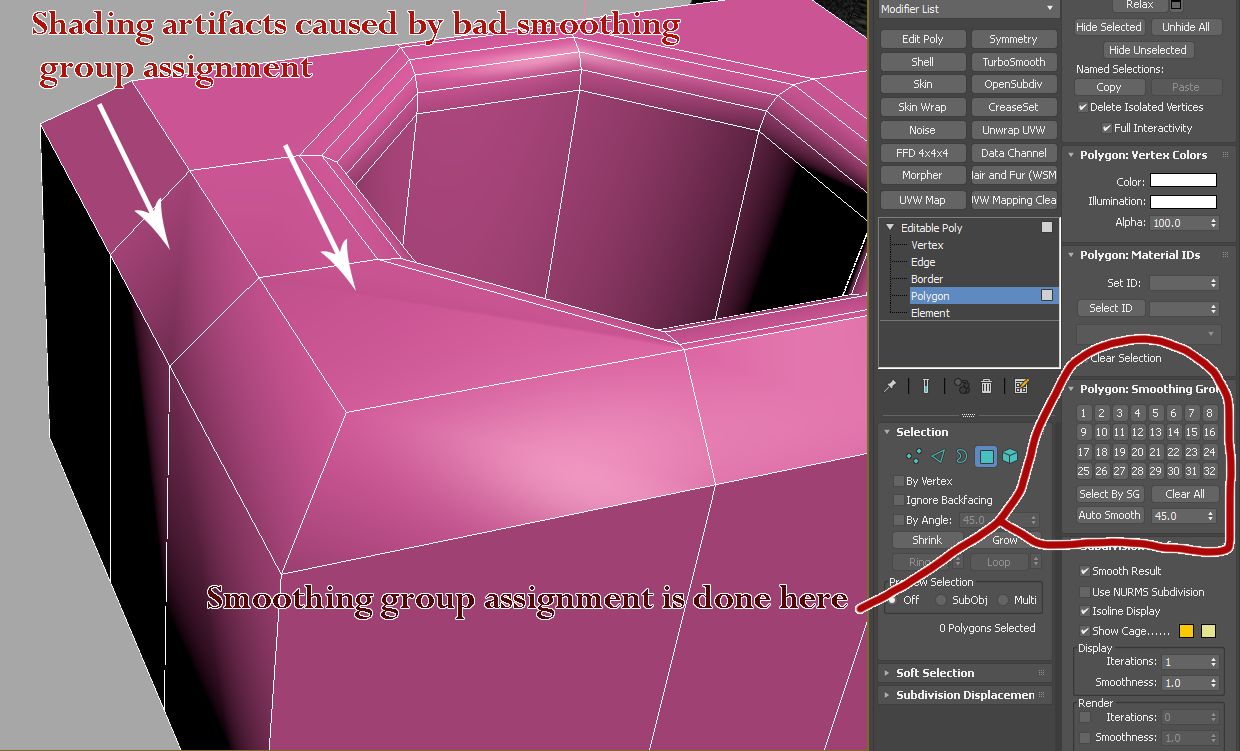Open the Modifier List dropdown
This screenshot has width=1240, height=751.
point(967,9)
